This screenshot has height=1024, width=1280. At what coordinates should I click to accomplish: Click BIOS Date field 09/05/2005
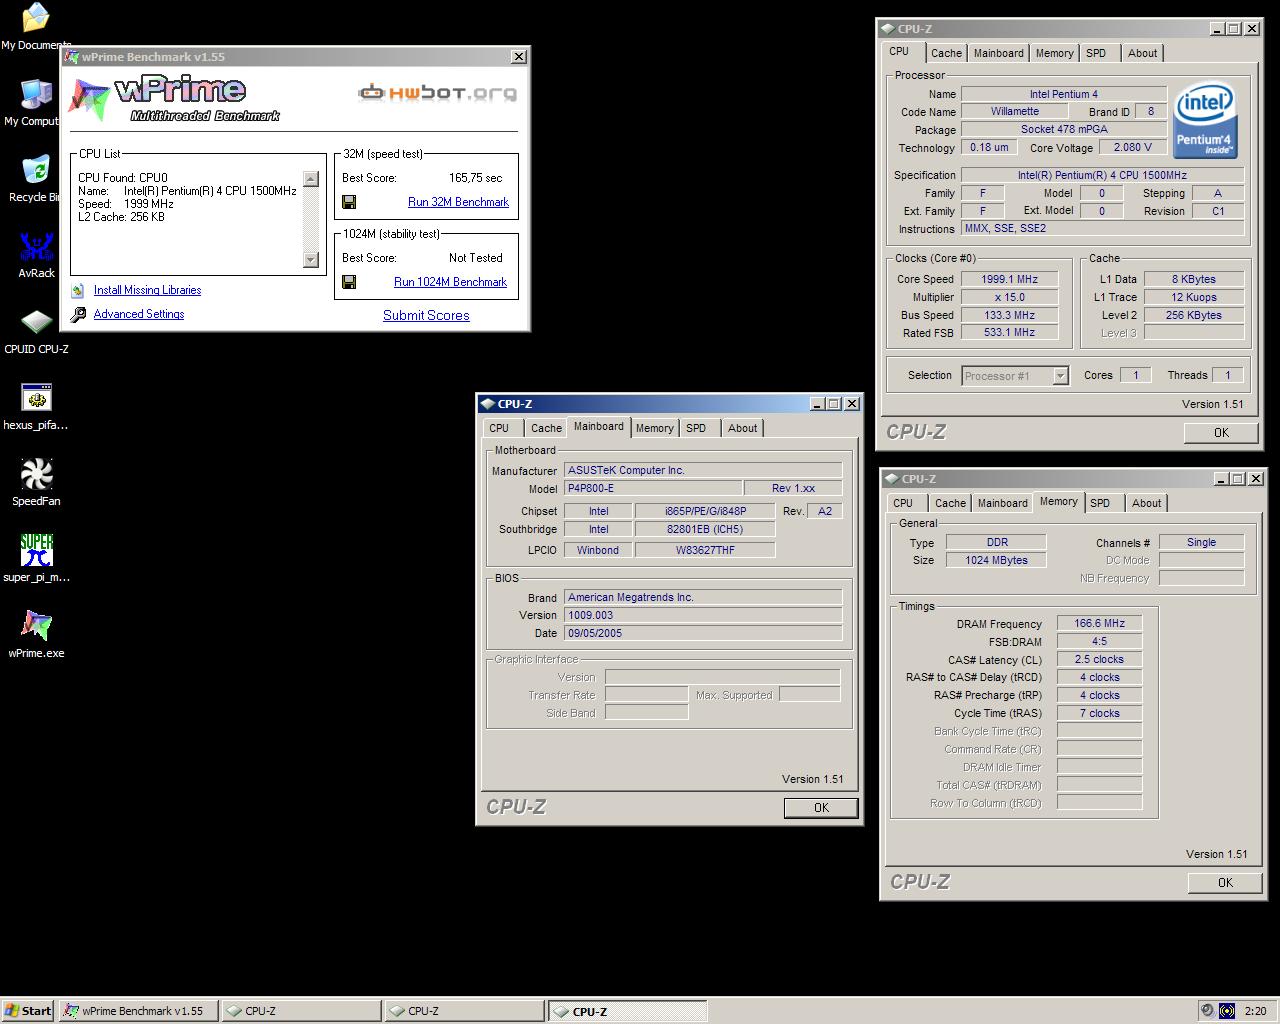pos(703,633)
